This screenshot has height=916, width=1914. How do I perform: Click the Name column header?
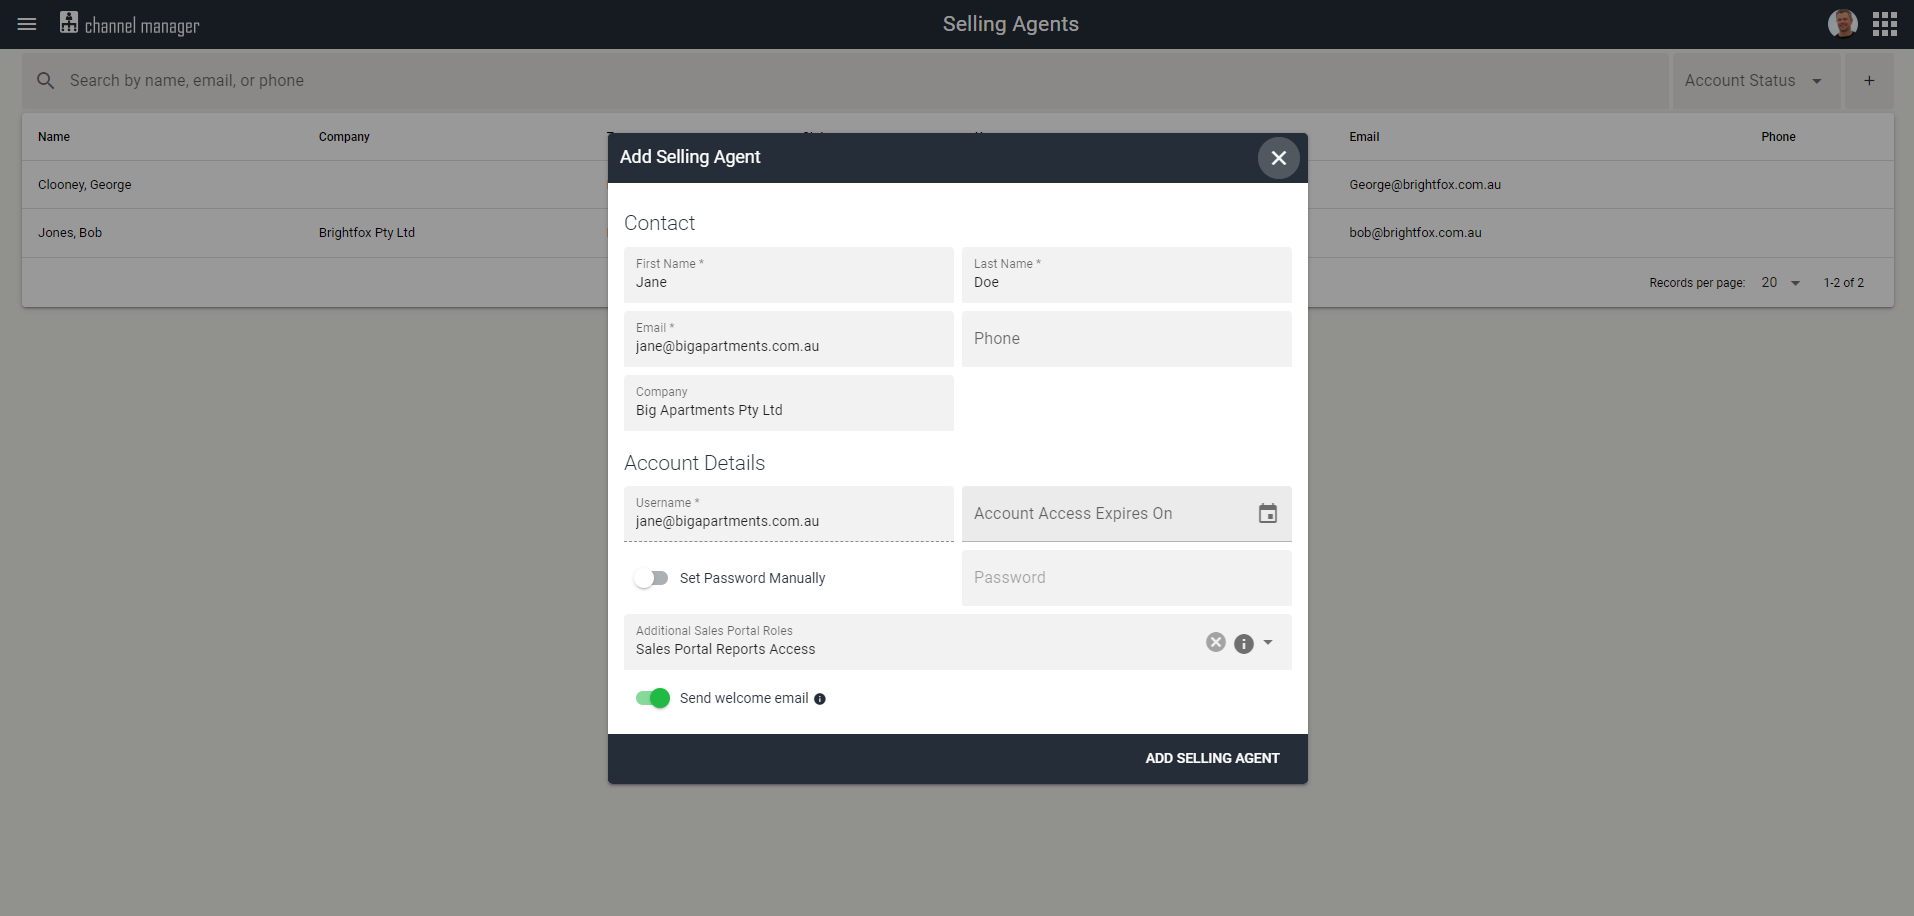tap(54, 136)
